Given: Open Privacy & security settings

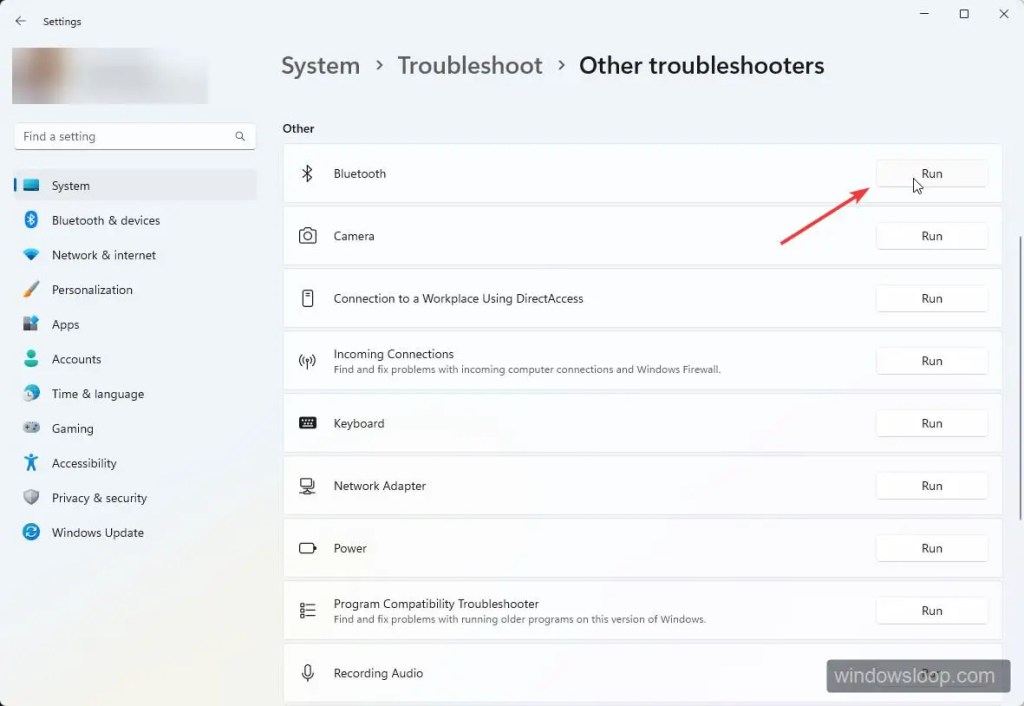Looking at the screenshot, I should (x=99, y=498).
